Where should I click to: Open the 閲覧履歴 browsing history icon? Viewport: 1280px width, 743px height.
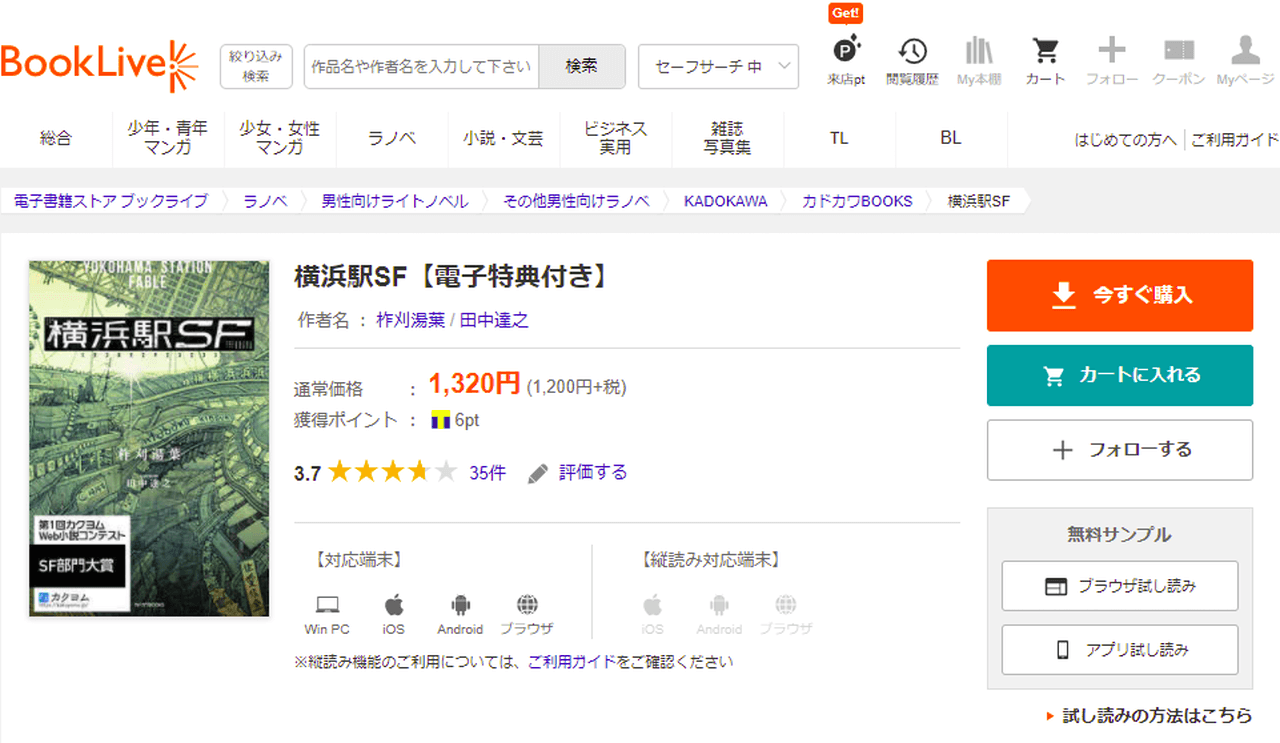[x=911, y=59]
